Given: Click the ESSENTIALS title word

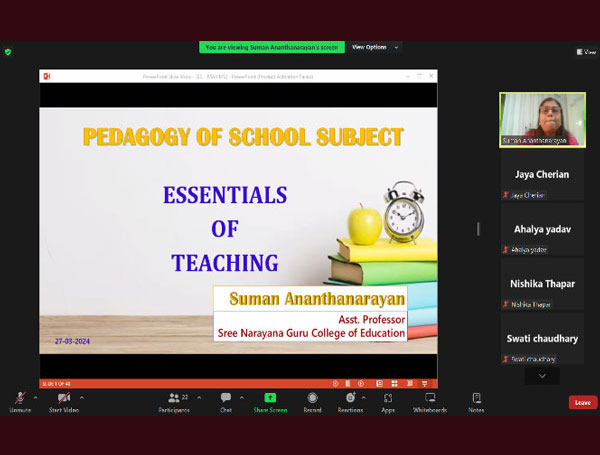Looking at the screenshot, I should [225, 195].
